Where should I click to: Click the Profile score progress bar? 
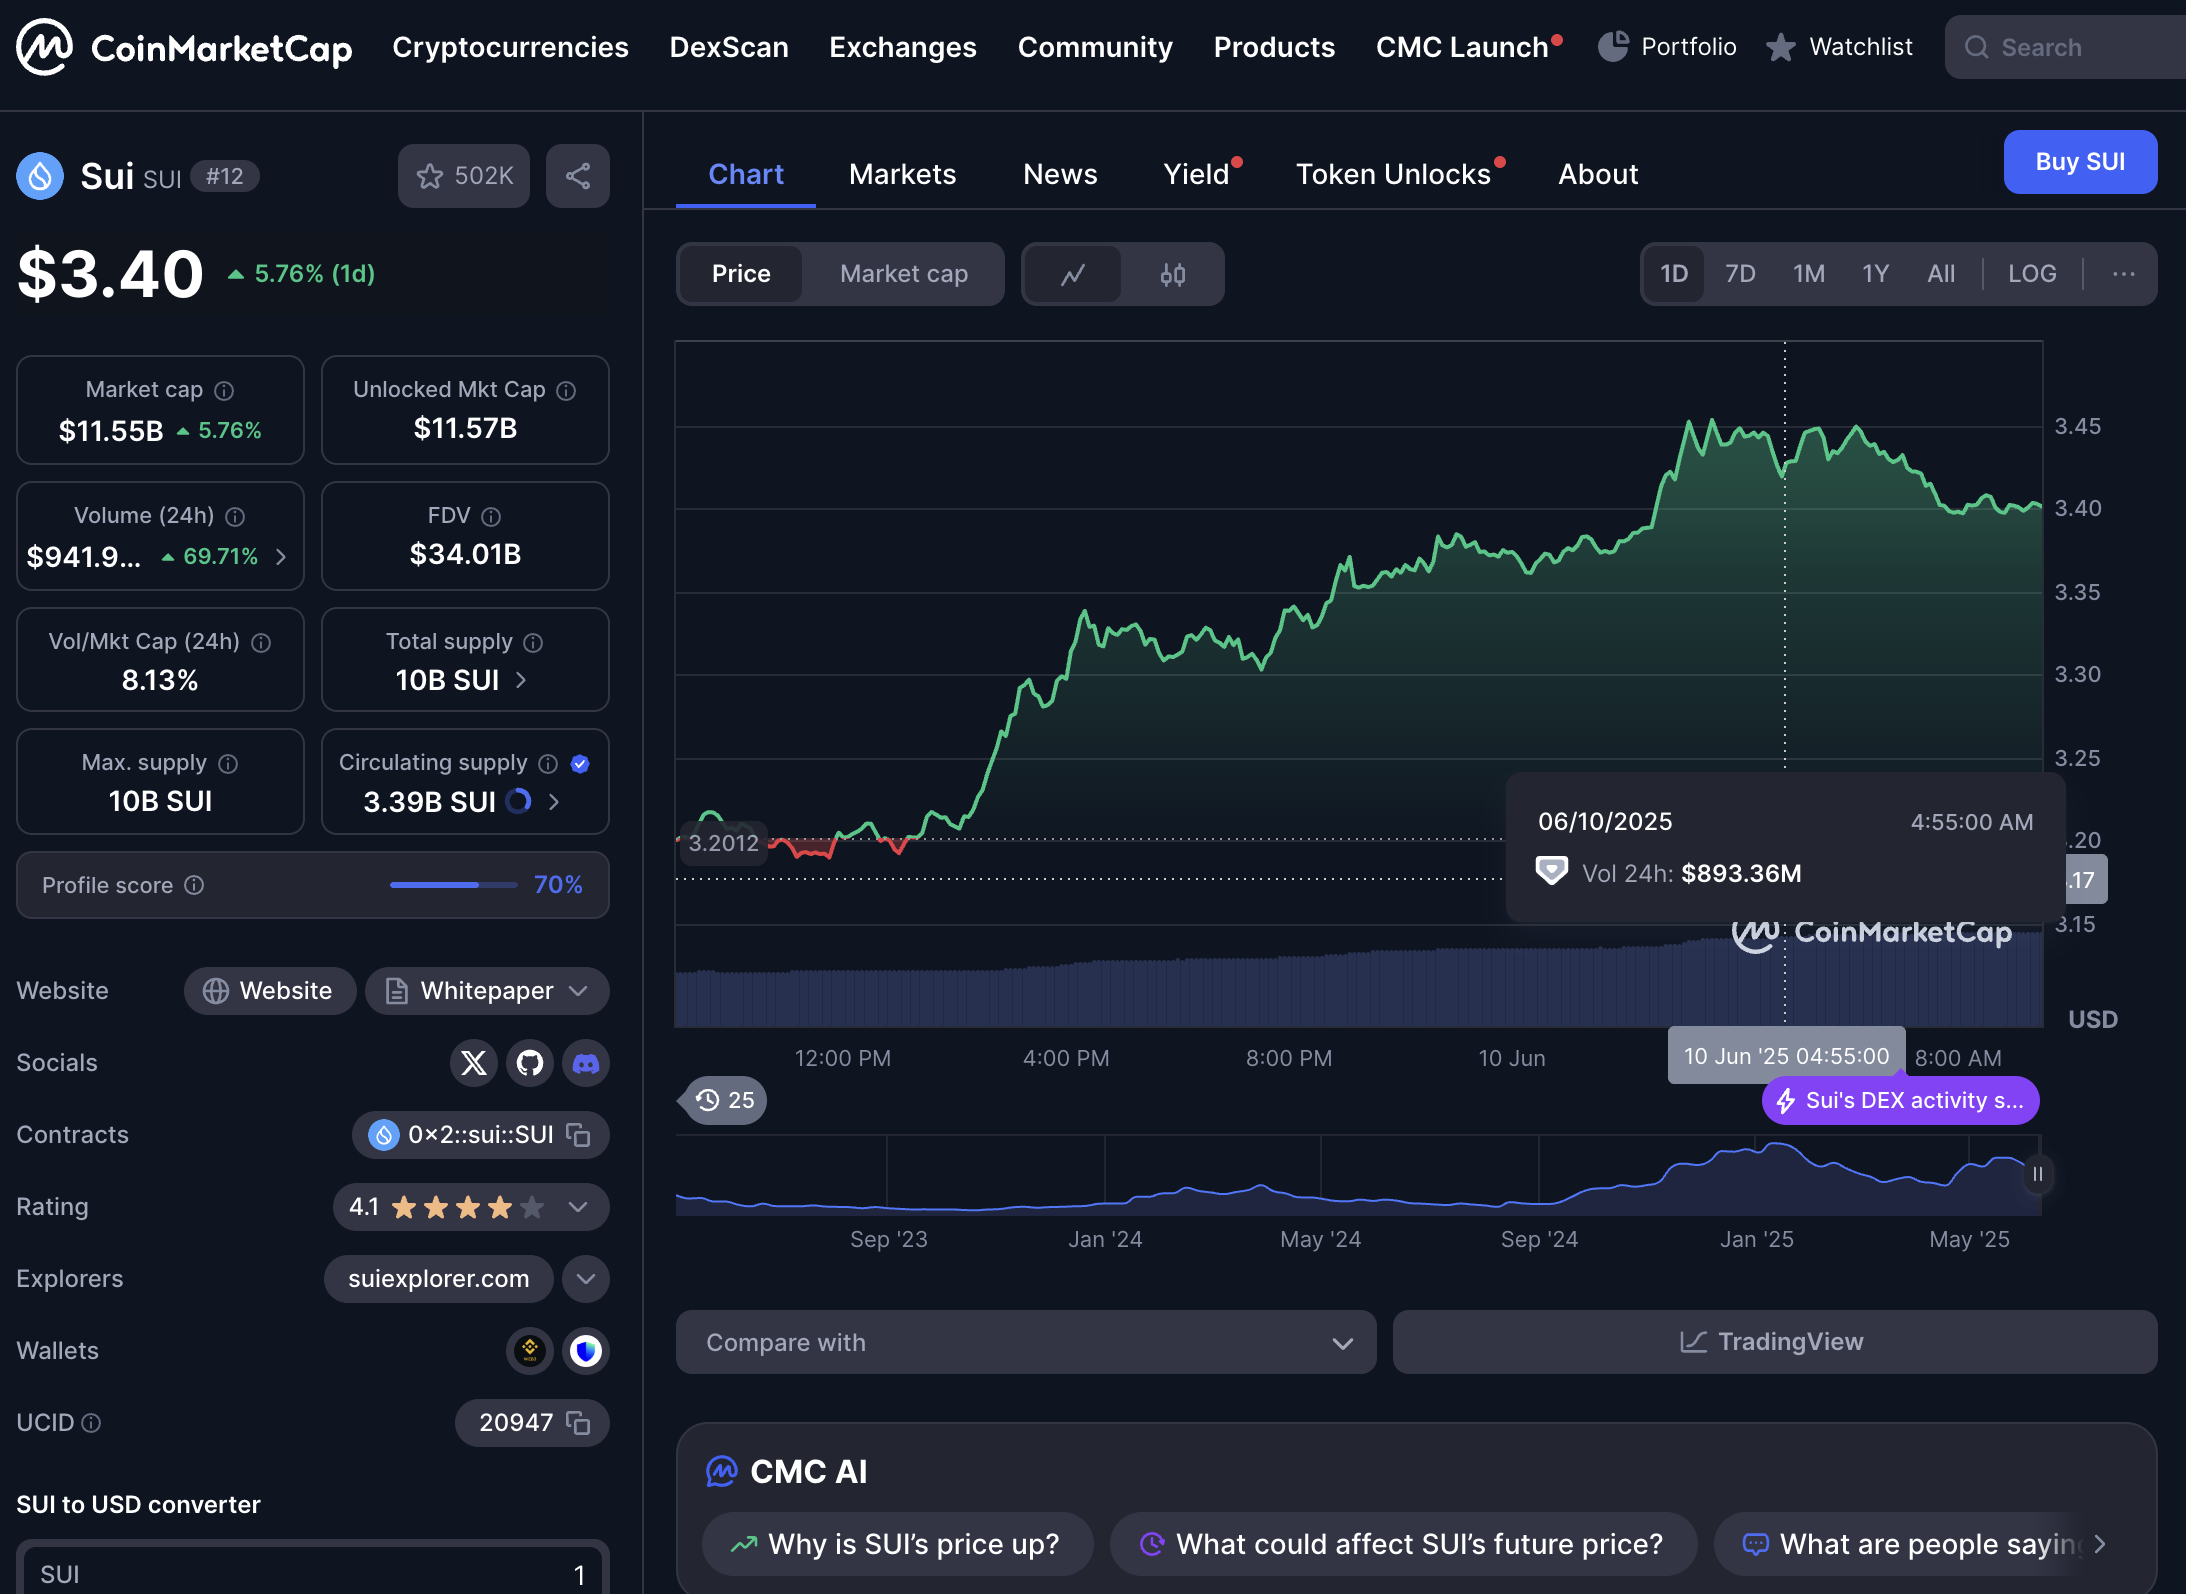[x=454, y=885]
